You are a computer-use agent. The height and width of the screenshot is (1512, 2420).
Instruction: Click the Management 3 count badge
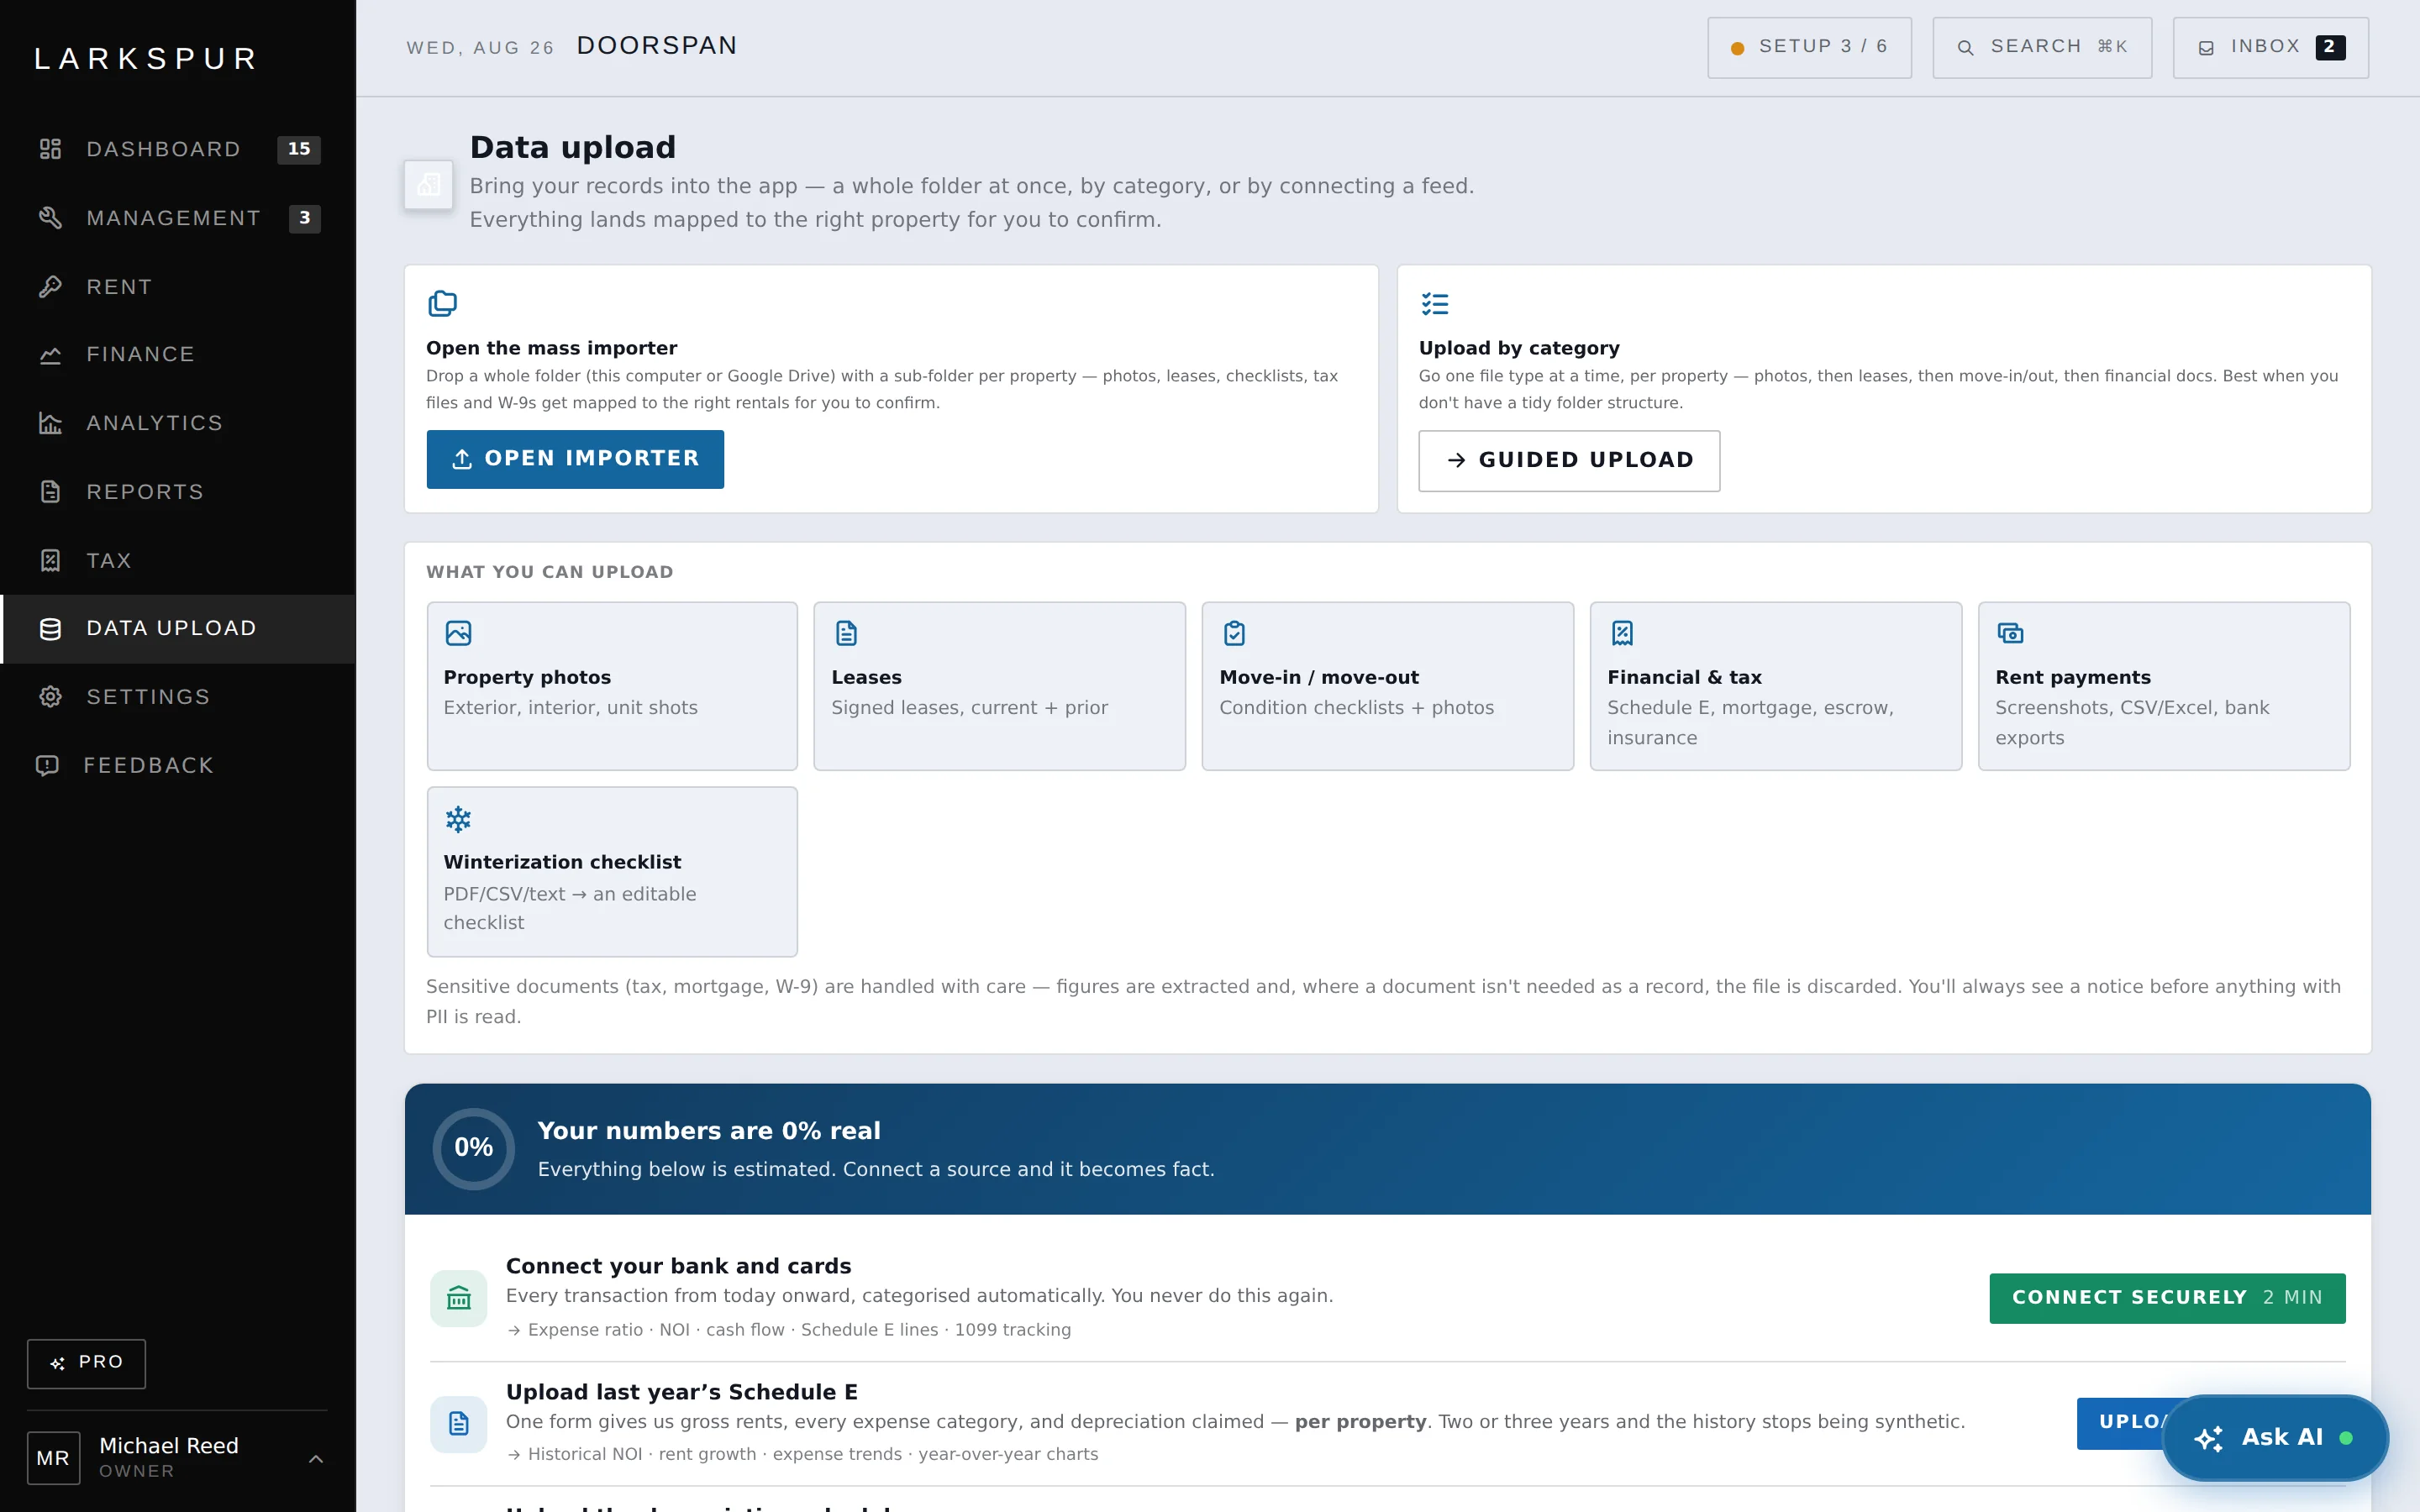point(305,218)
